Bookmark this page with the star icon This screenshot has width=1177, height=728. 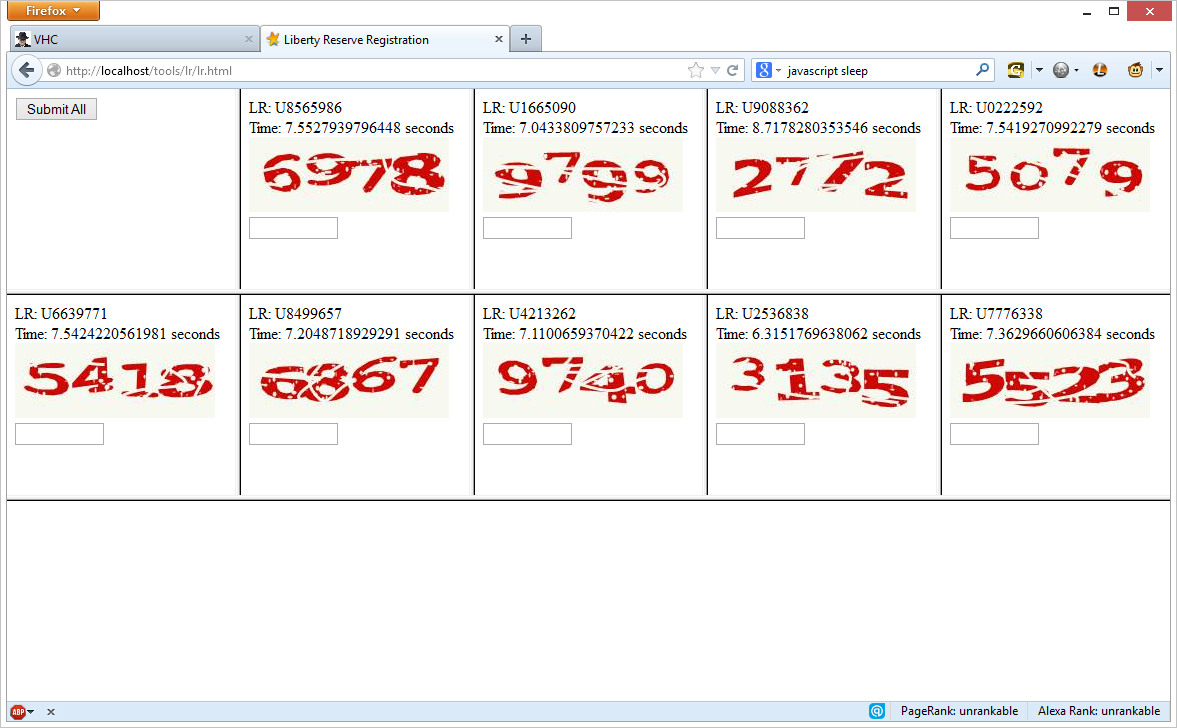pyautogui.click(x=696, y=71)
